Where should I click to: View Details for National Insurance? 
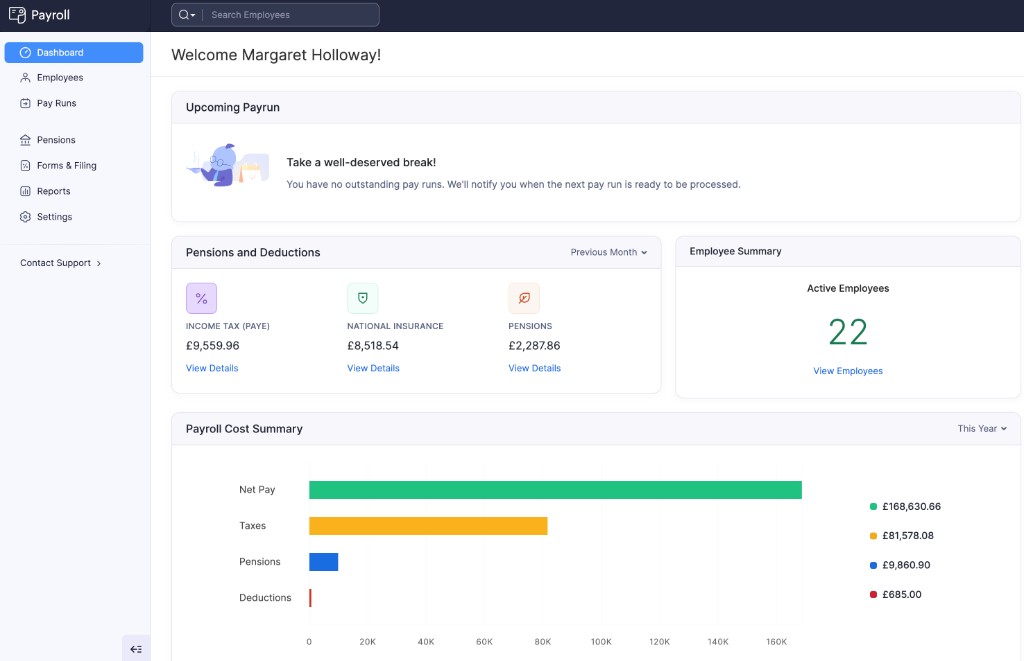click(373, 368)
